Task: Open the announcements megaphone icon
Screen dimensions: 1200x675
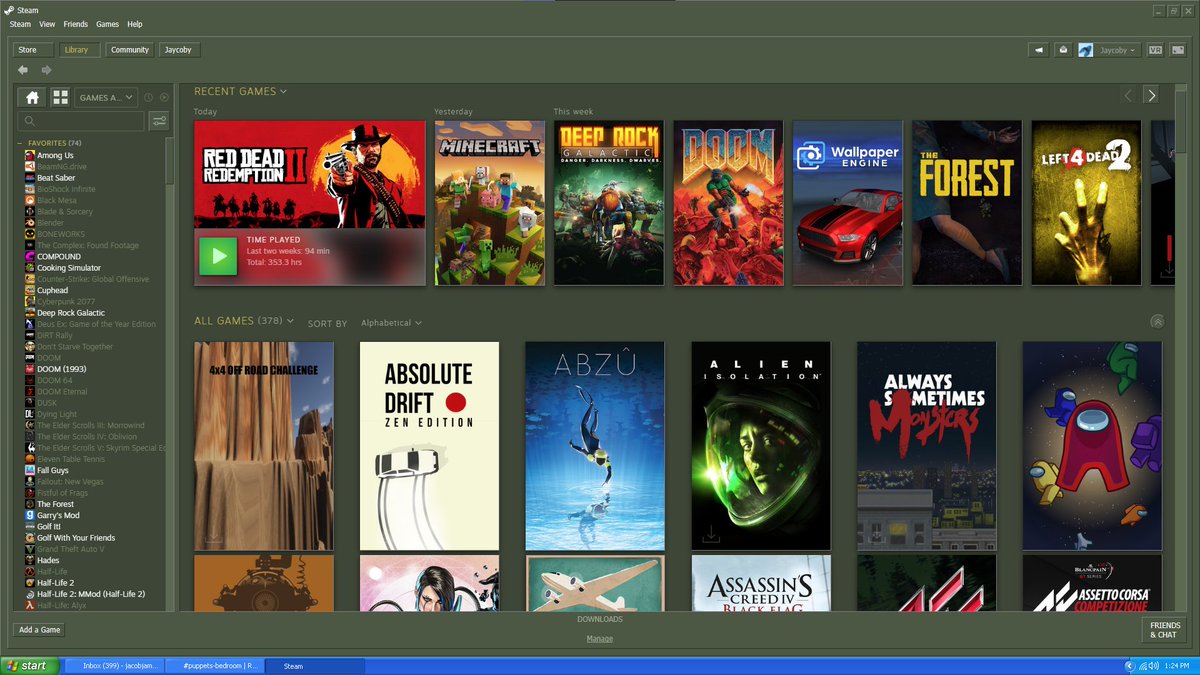Action: click(x=1039, y=49)
